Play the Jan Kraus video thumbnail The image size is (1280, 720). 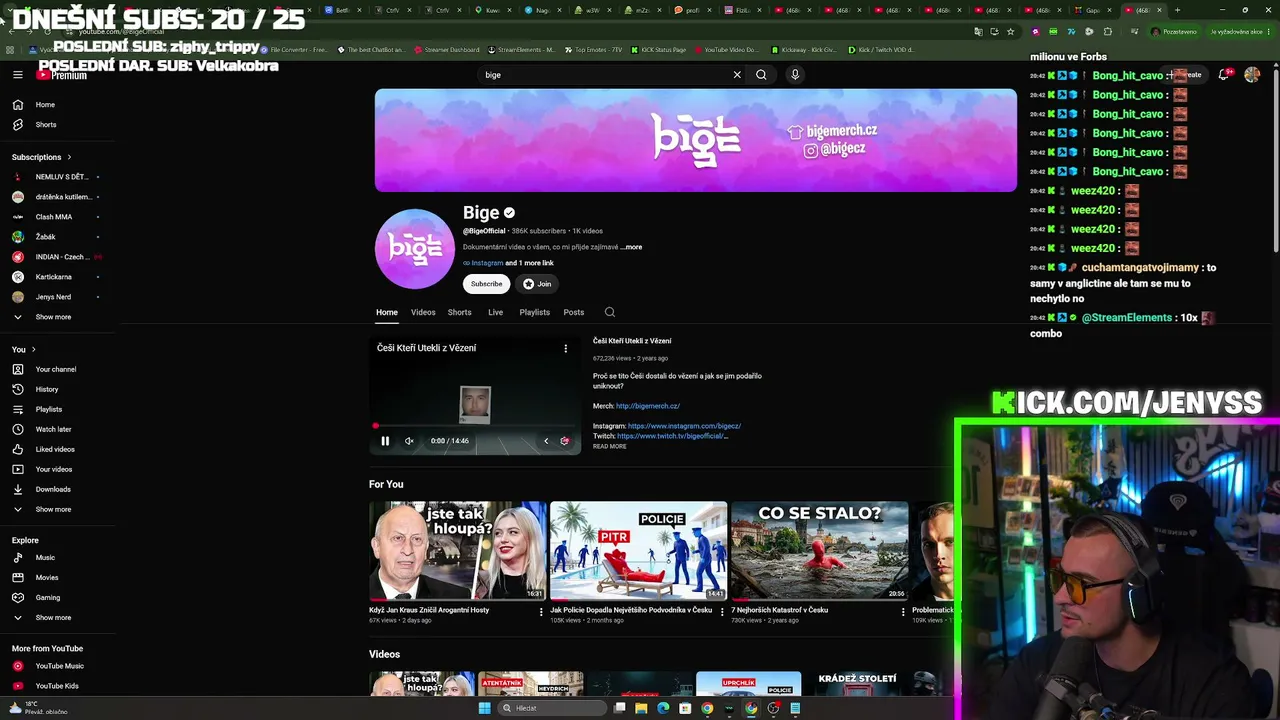tap(458, 551)
